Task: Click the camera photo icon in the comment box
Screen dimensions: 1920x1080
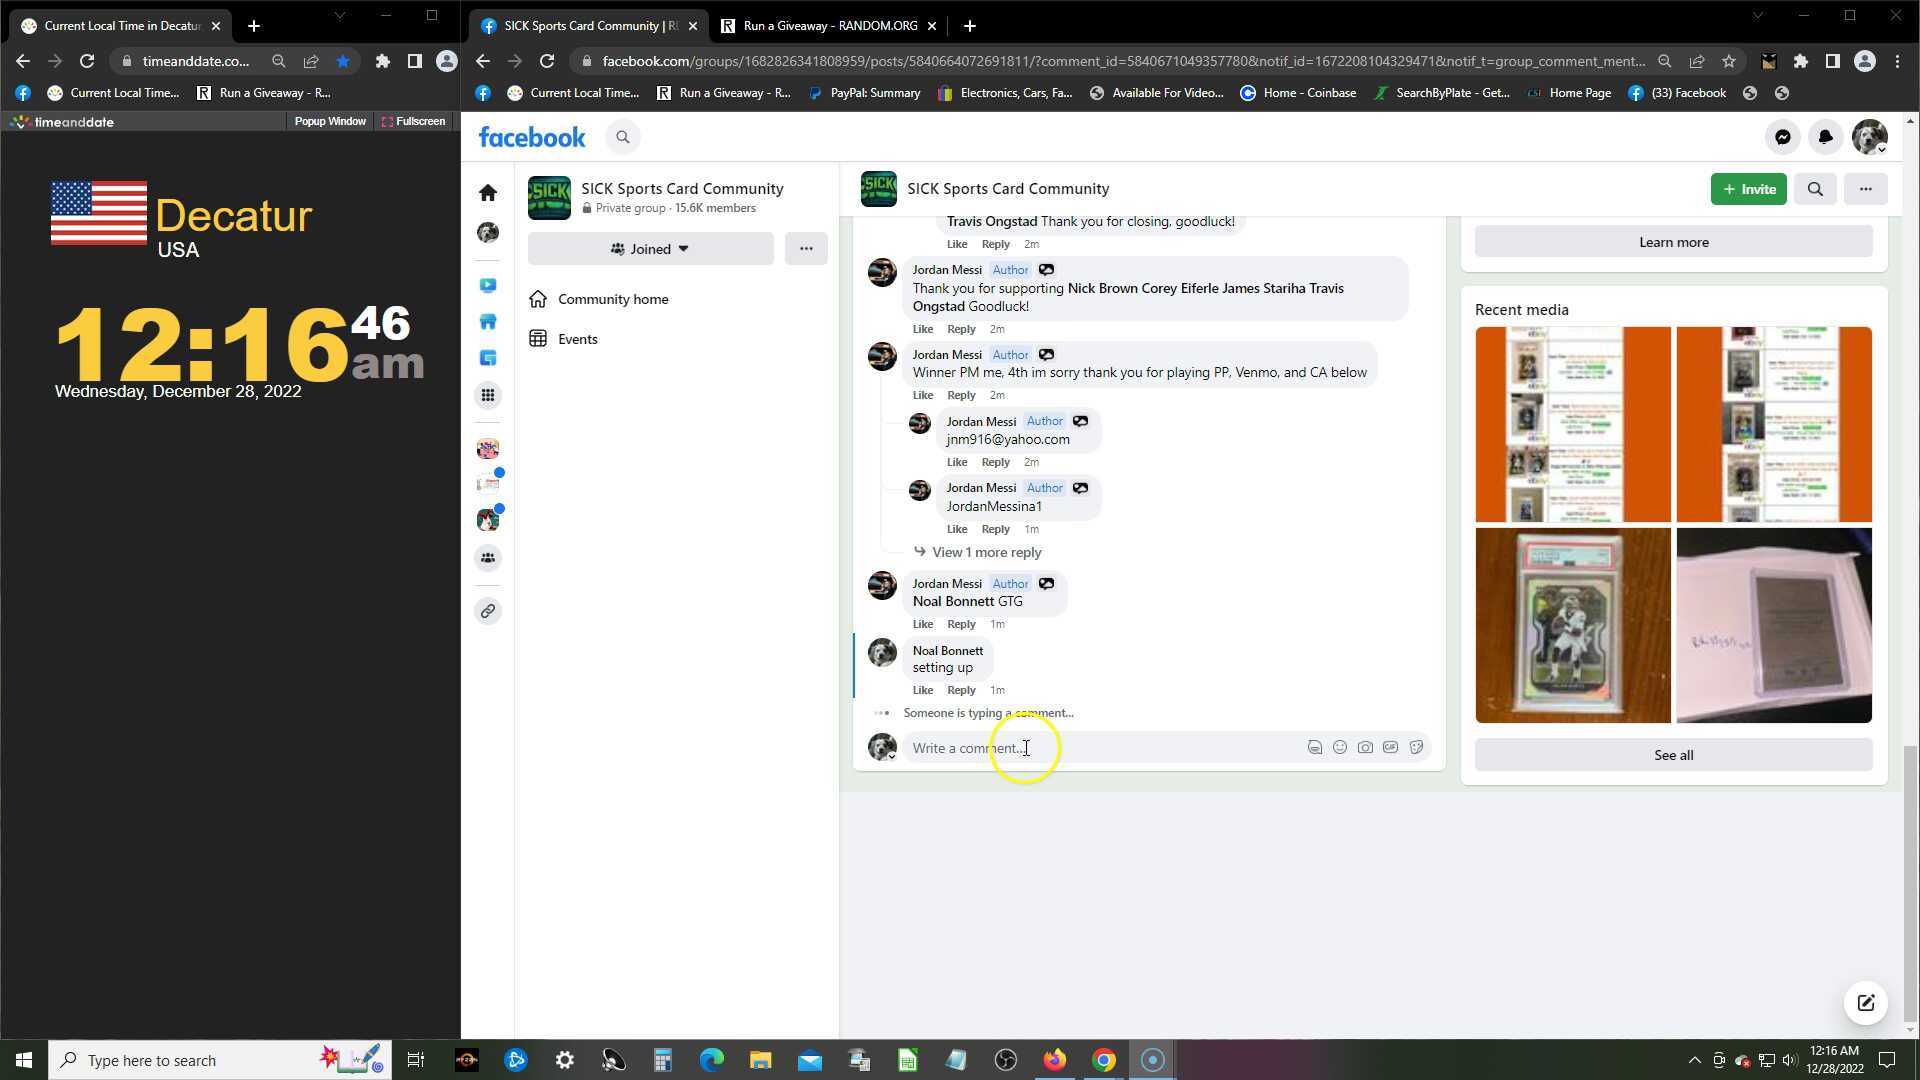Action: coord(1365,747)
